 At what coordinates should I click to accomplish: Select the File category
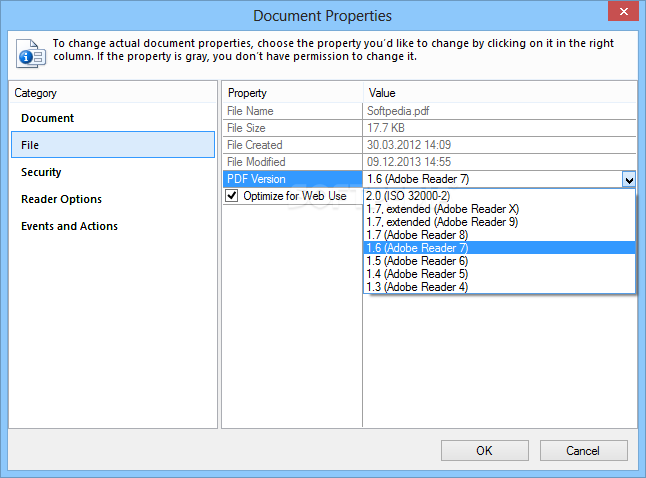click(113, 145)
